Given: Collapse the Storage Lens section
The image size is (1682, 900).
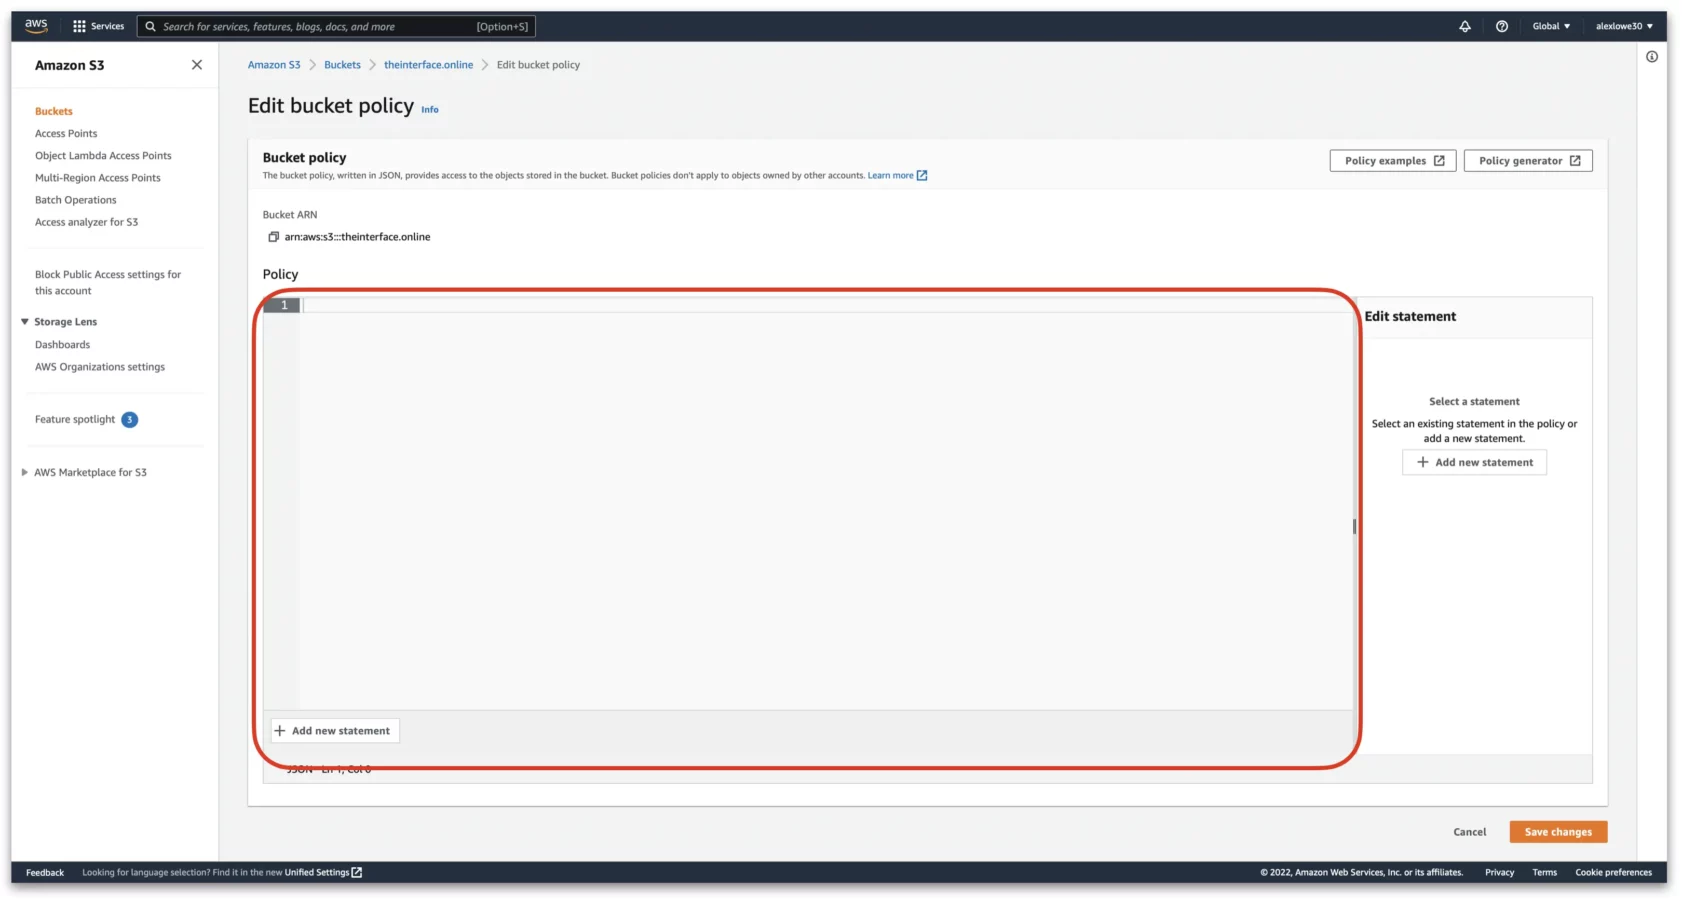Looking at the screenshot, I should (25, 322).
